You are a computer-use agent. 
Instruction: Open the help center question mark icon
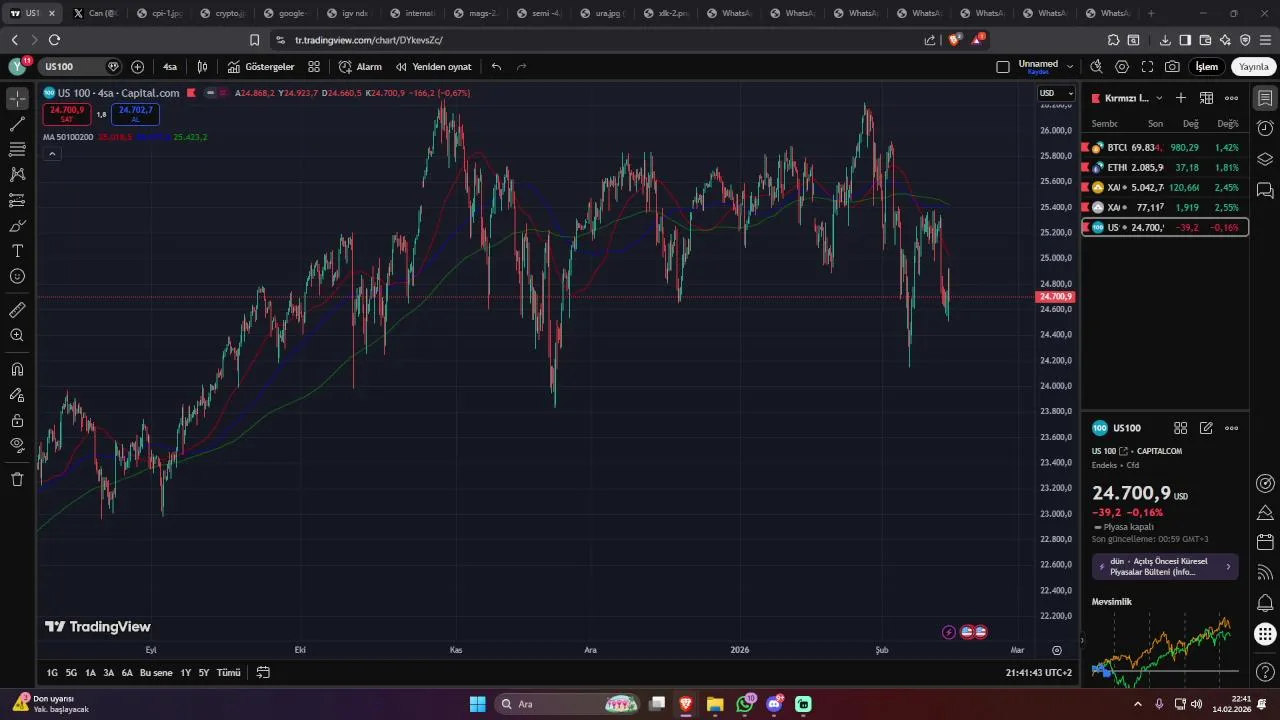(1265, 670)
